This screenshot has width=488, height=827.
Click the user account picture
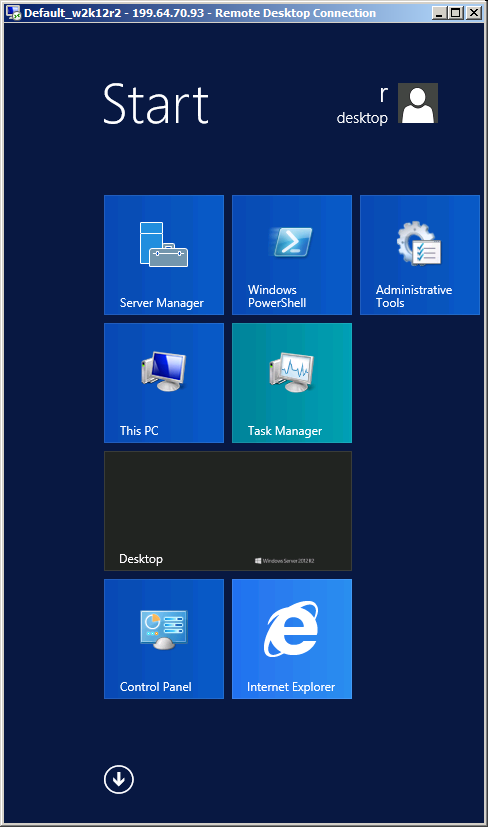click(418, 103)
